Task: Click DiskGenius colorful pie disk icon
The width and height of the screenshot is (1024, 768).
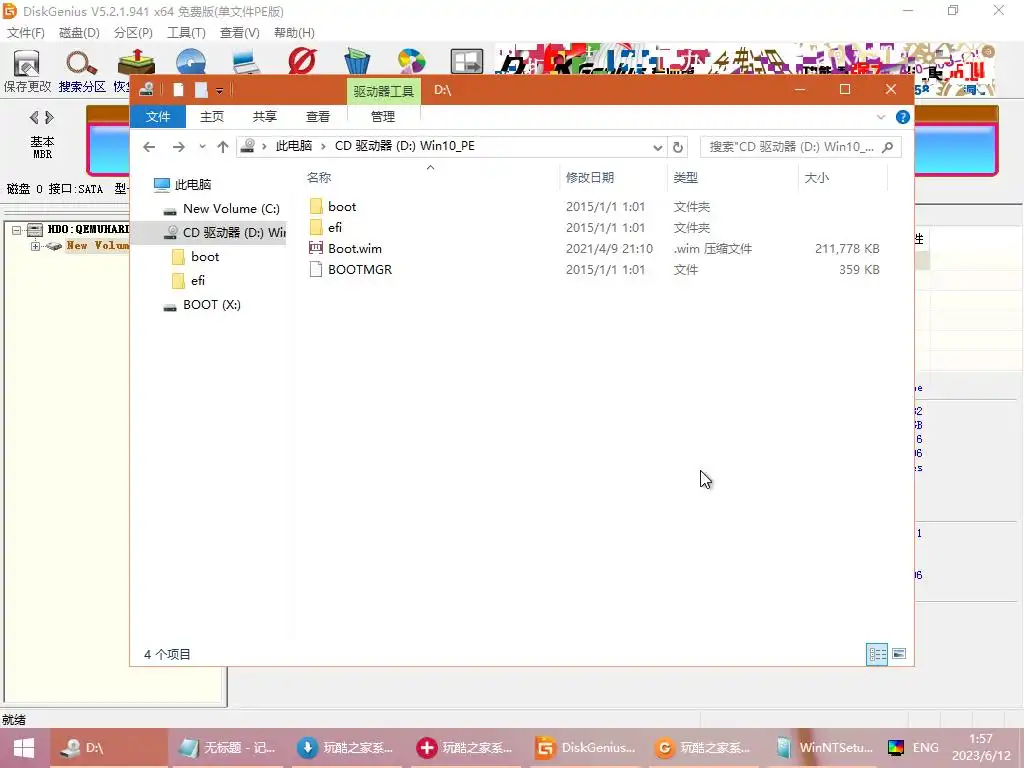Action: pos(411,61)
